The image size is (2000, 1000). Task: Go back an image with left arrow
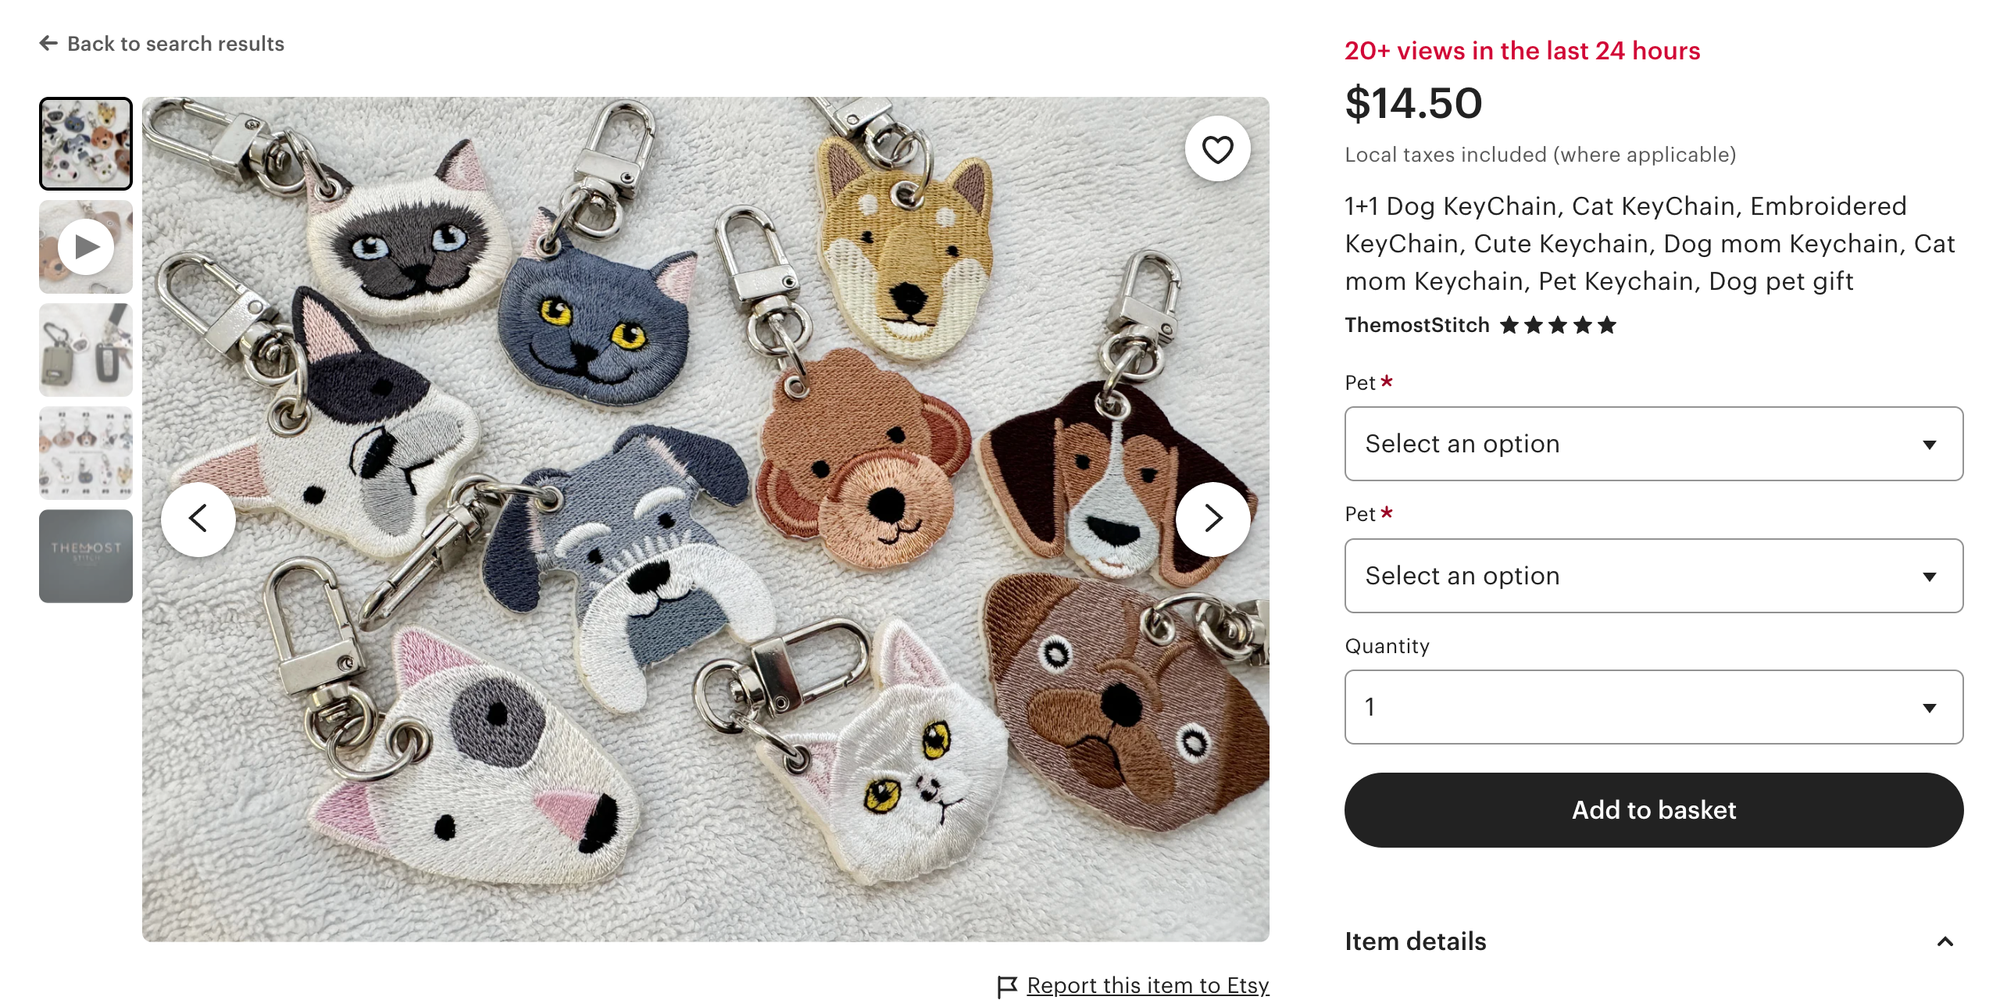(199, 518)
